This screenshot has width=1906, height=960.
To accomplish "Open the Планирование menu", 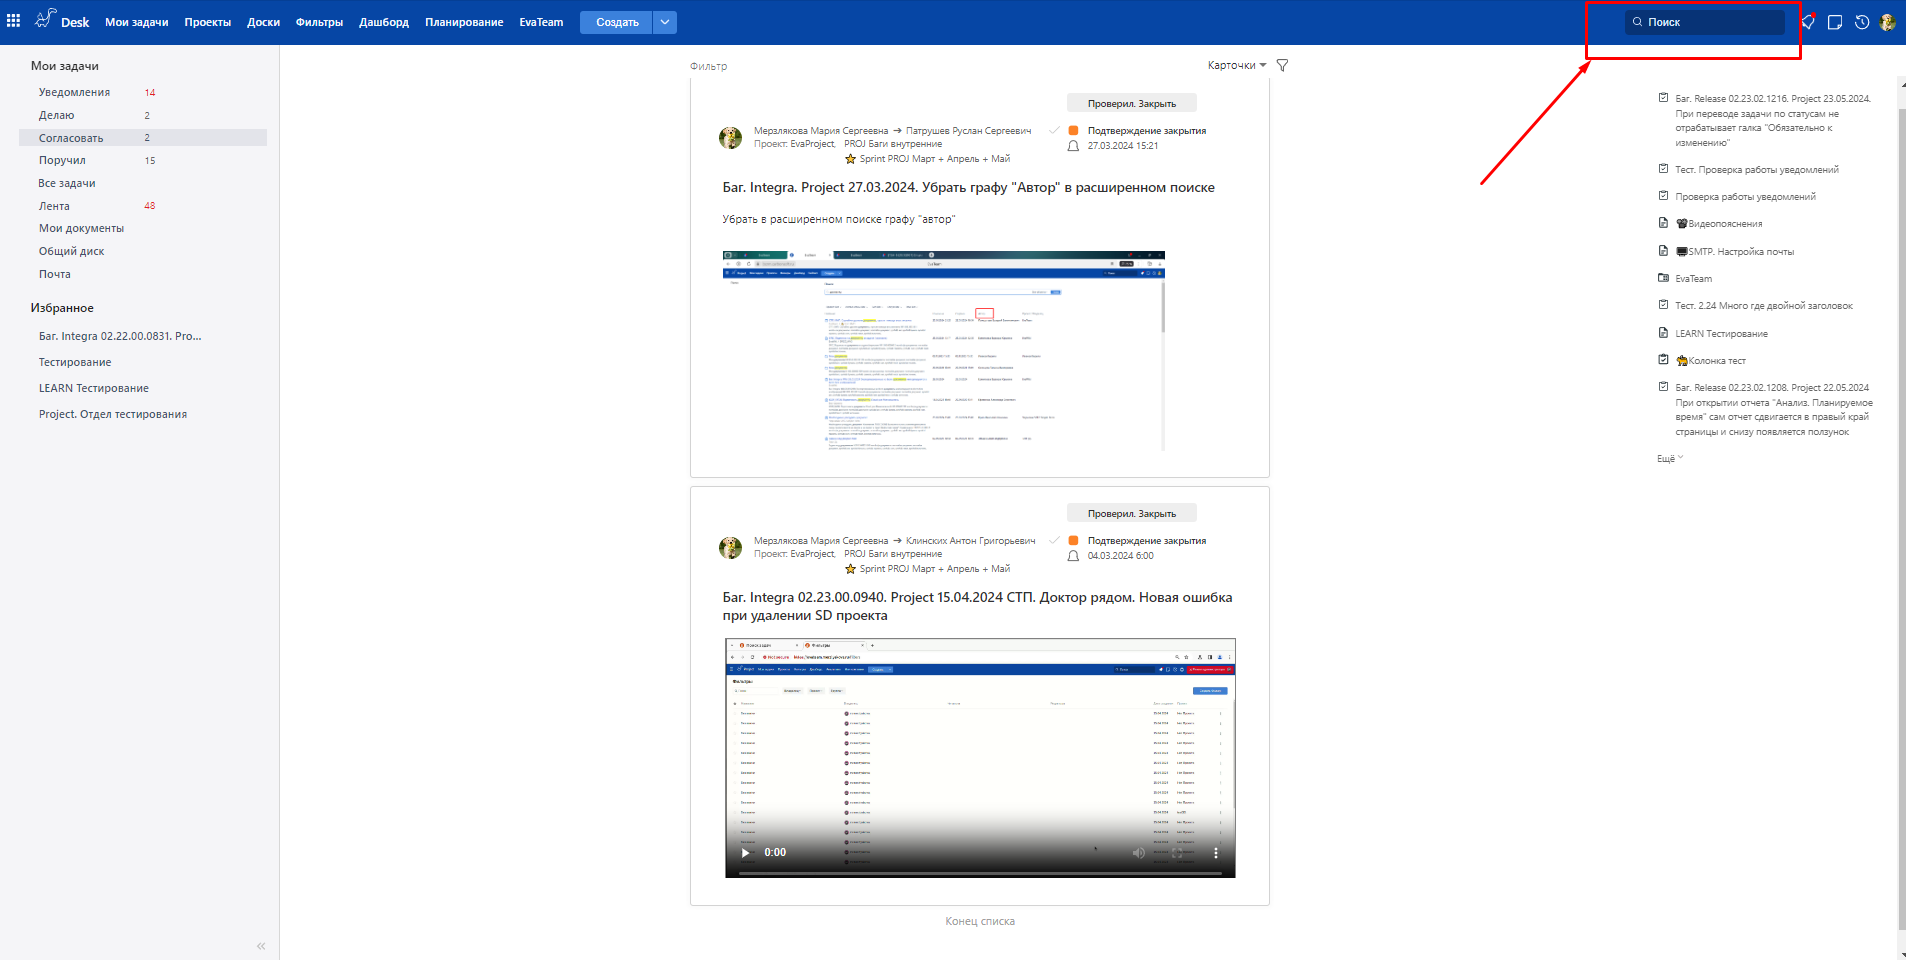I will (x=464, y=22).
